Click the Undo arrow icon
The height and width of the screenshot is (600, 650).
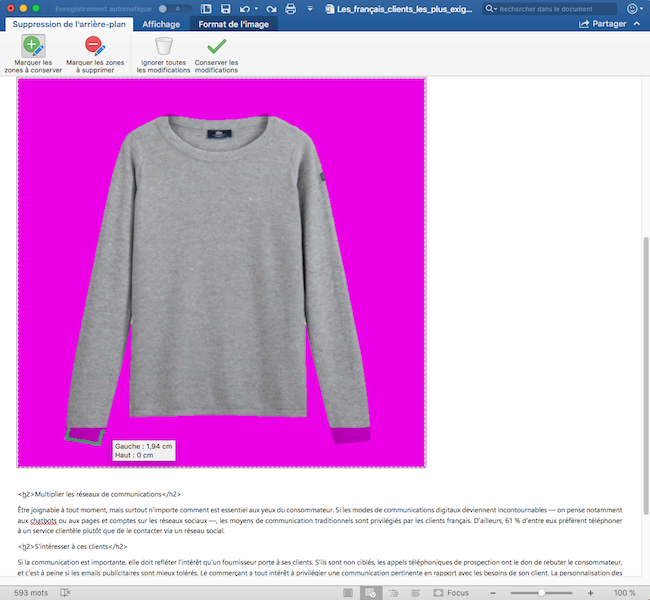click(x=245, y=9)
